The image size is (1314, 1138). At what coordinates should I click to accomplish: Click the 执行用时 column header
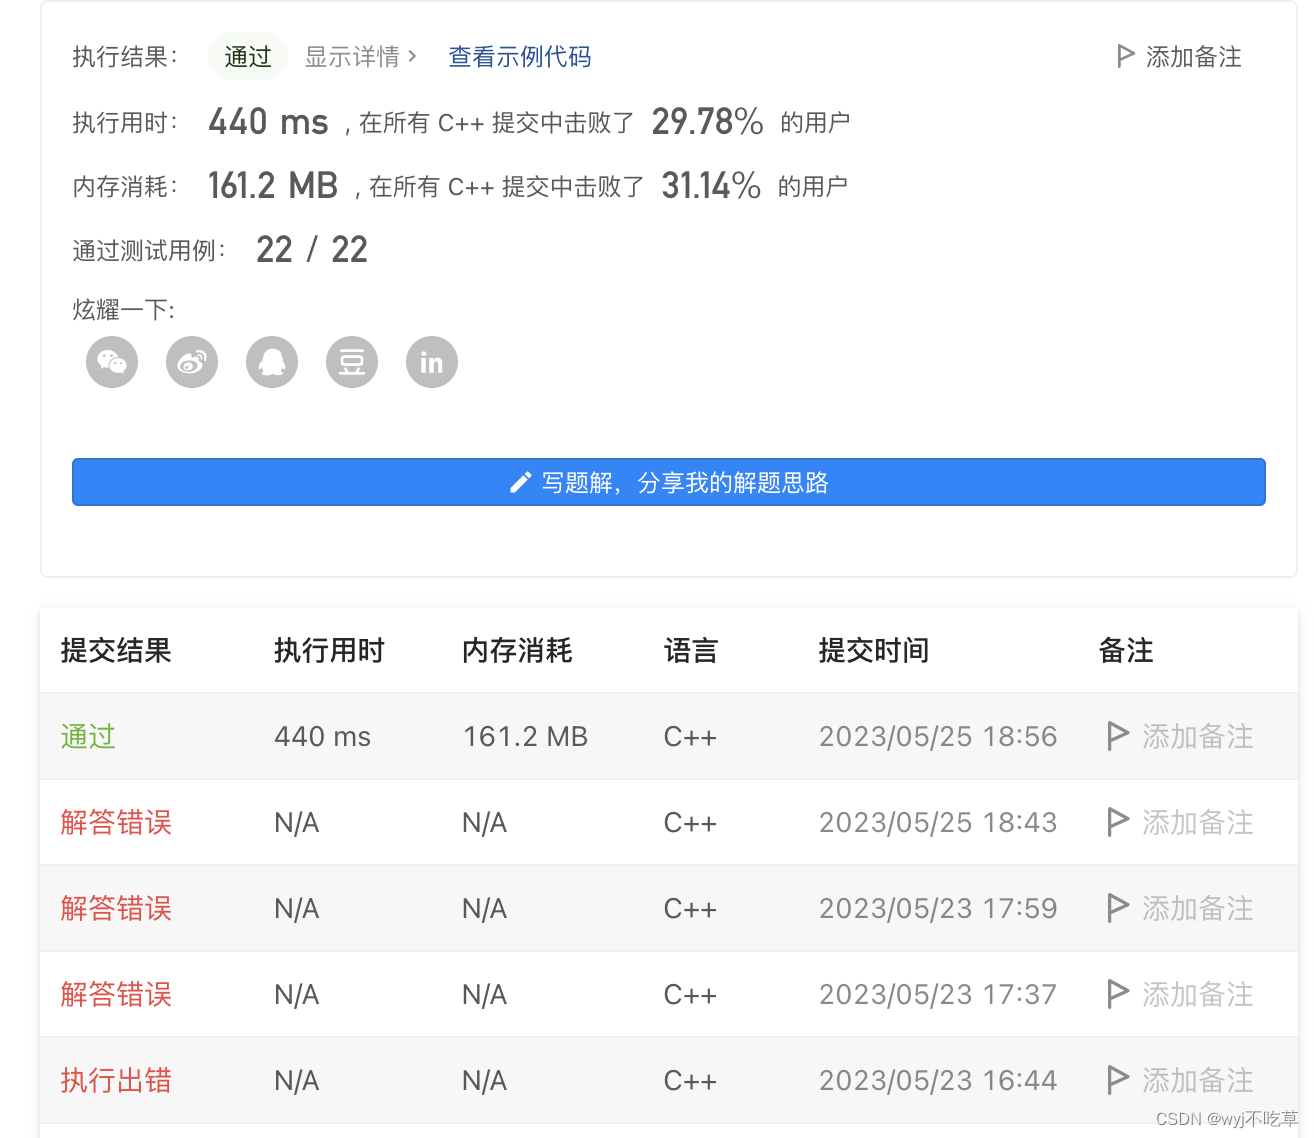330,651
